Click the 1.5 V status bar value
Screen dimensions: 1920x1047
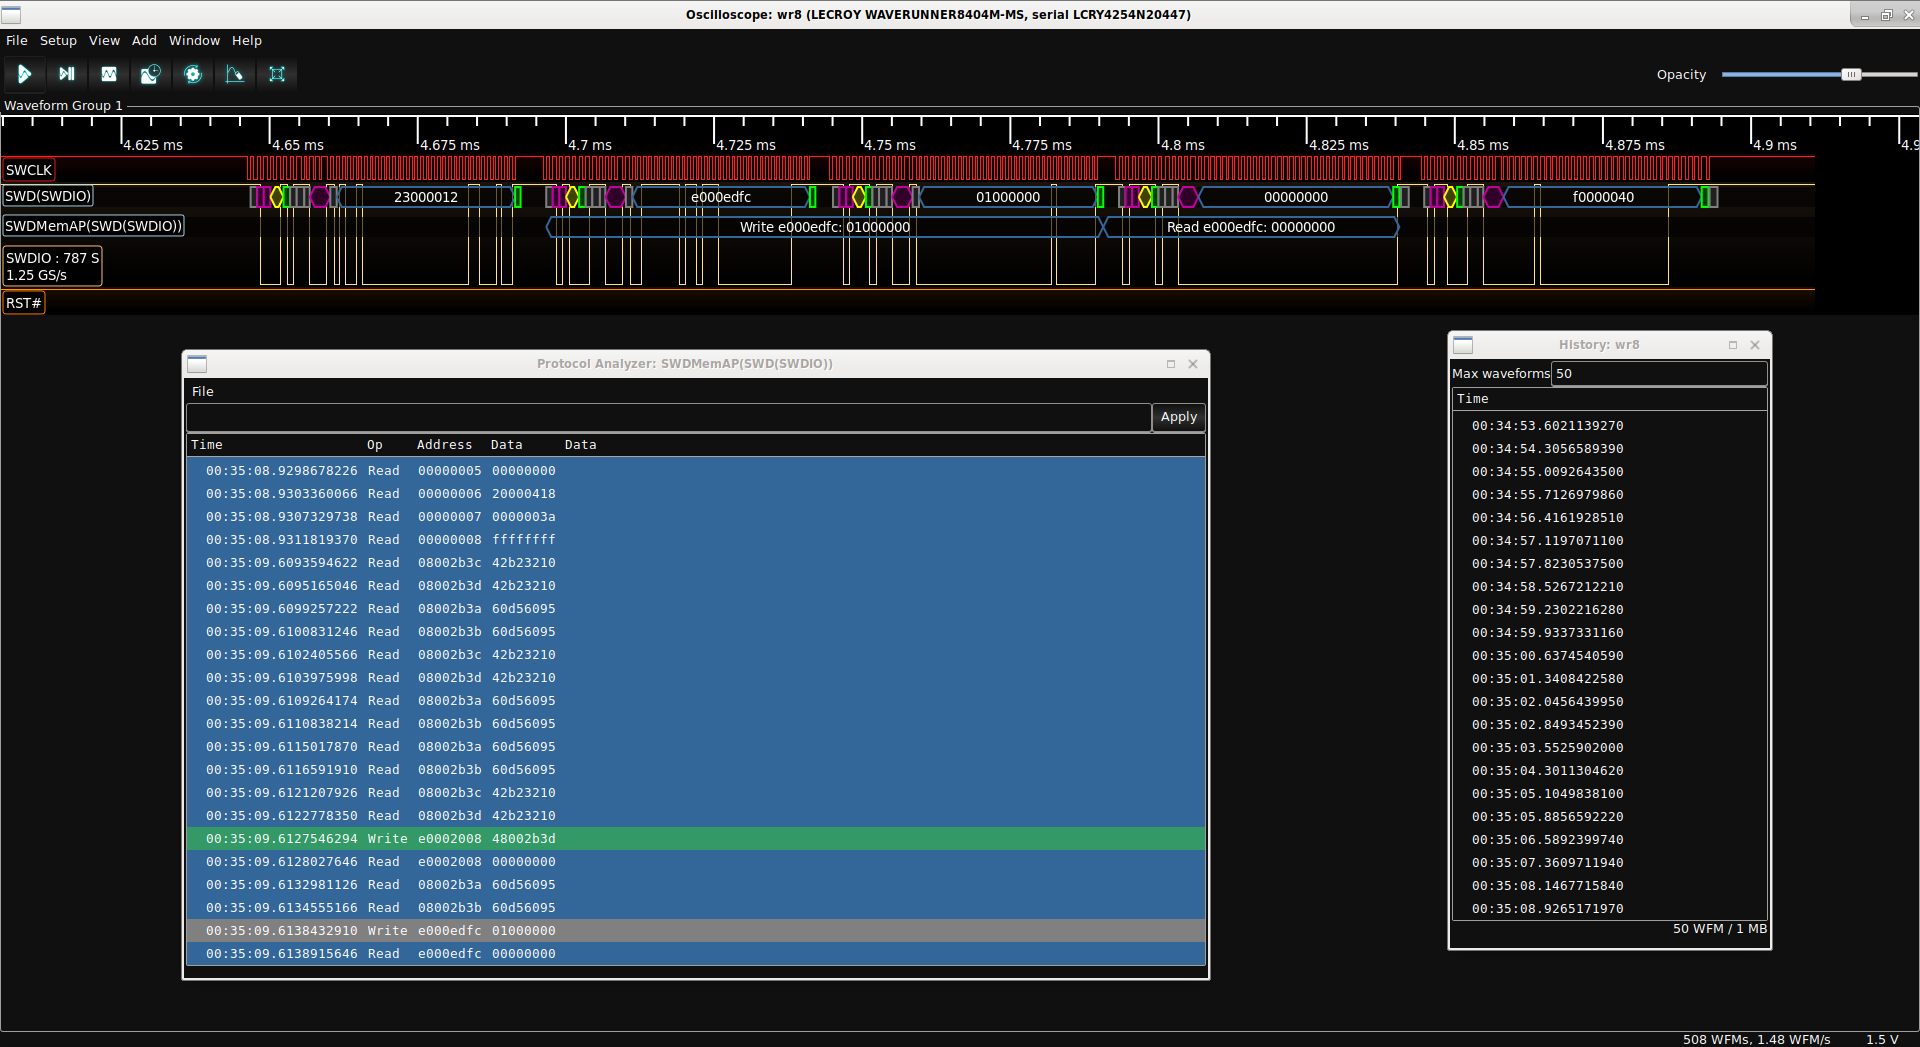(1882, 1039)
